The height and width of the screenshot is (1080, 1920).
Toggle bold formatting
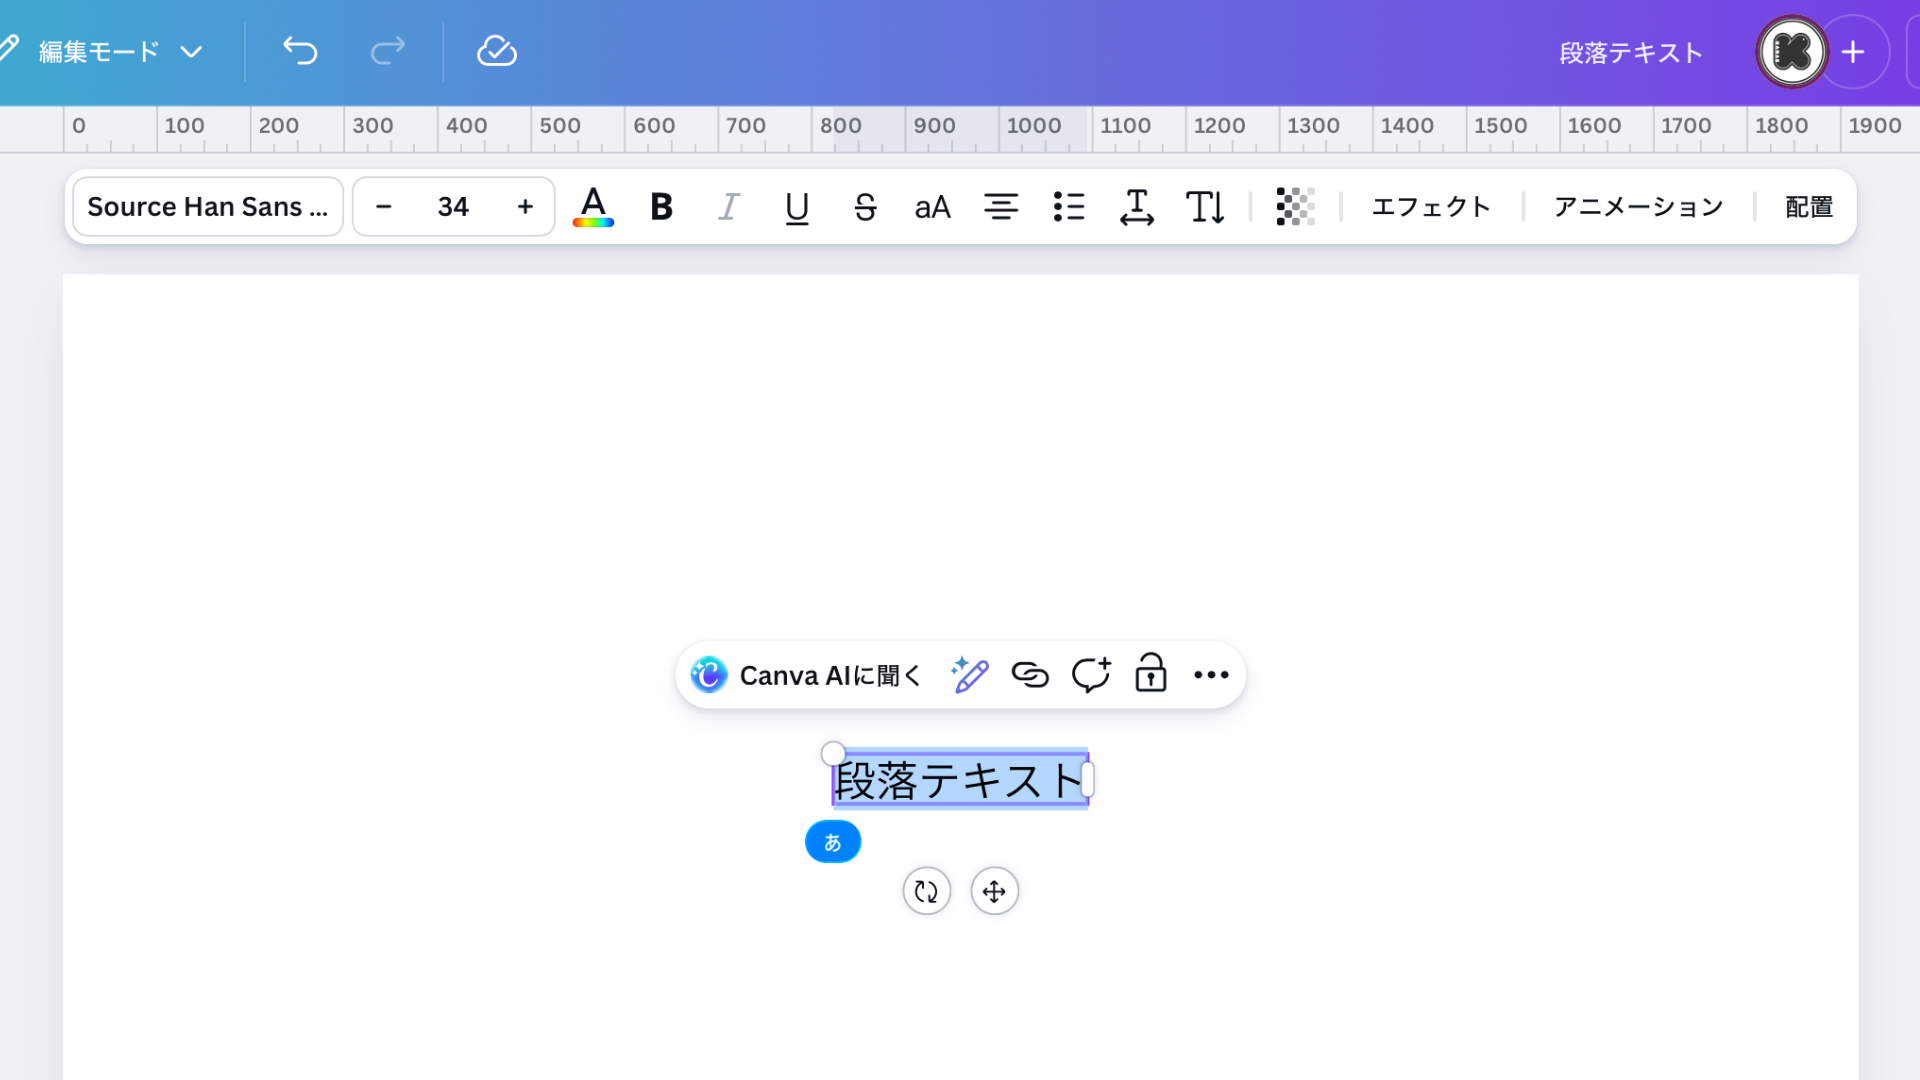661,207
